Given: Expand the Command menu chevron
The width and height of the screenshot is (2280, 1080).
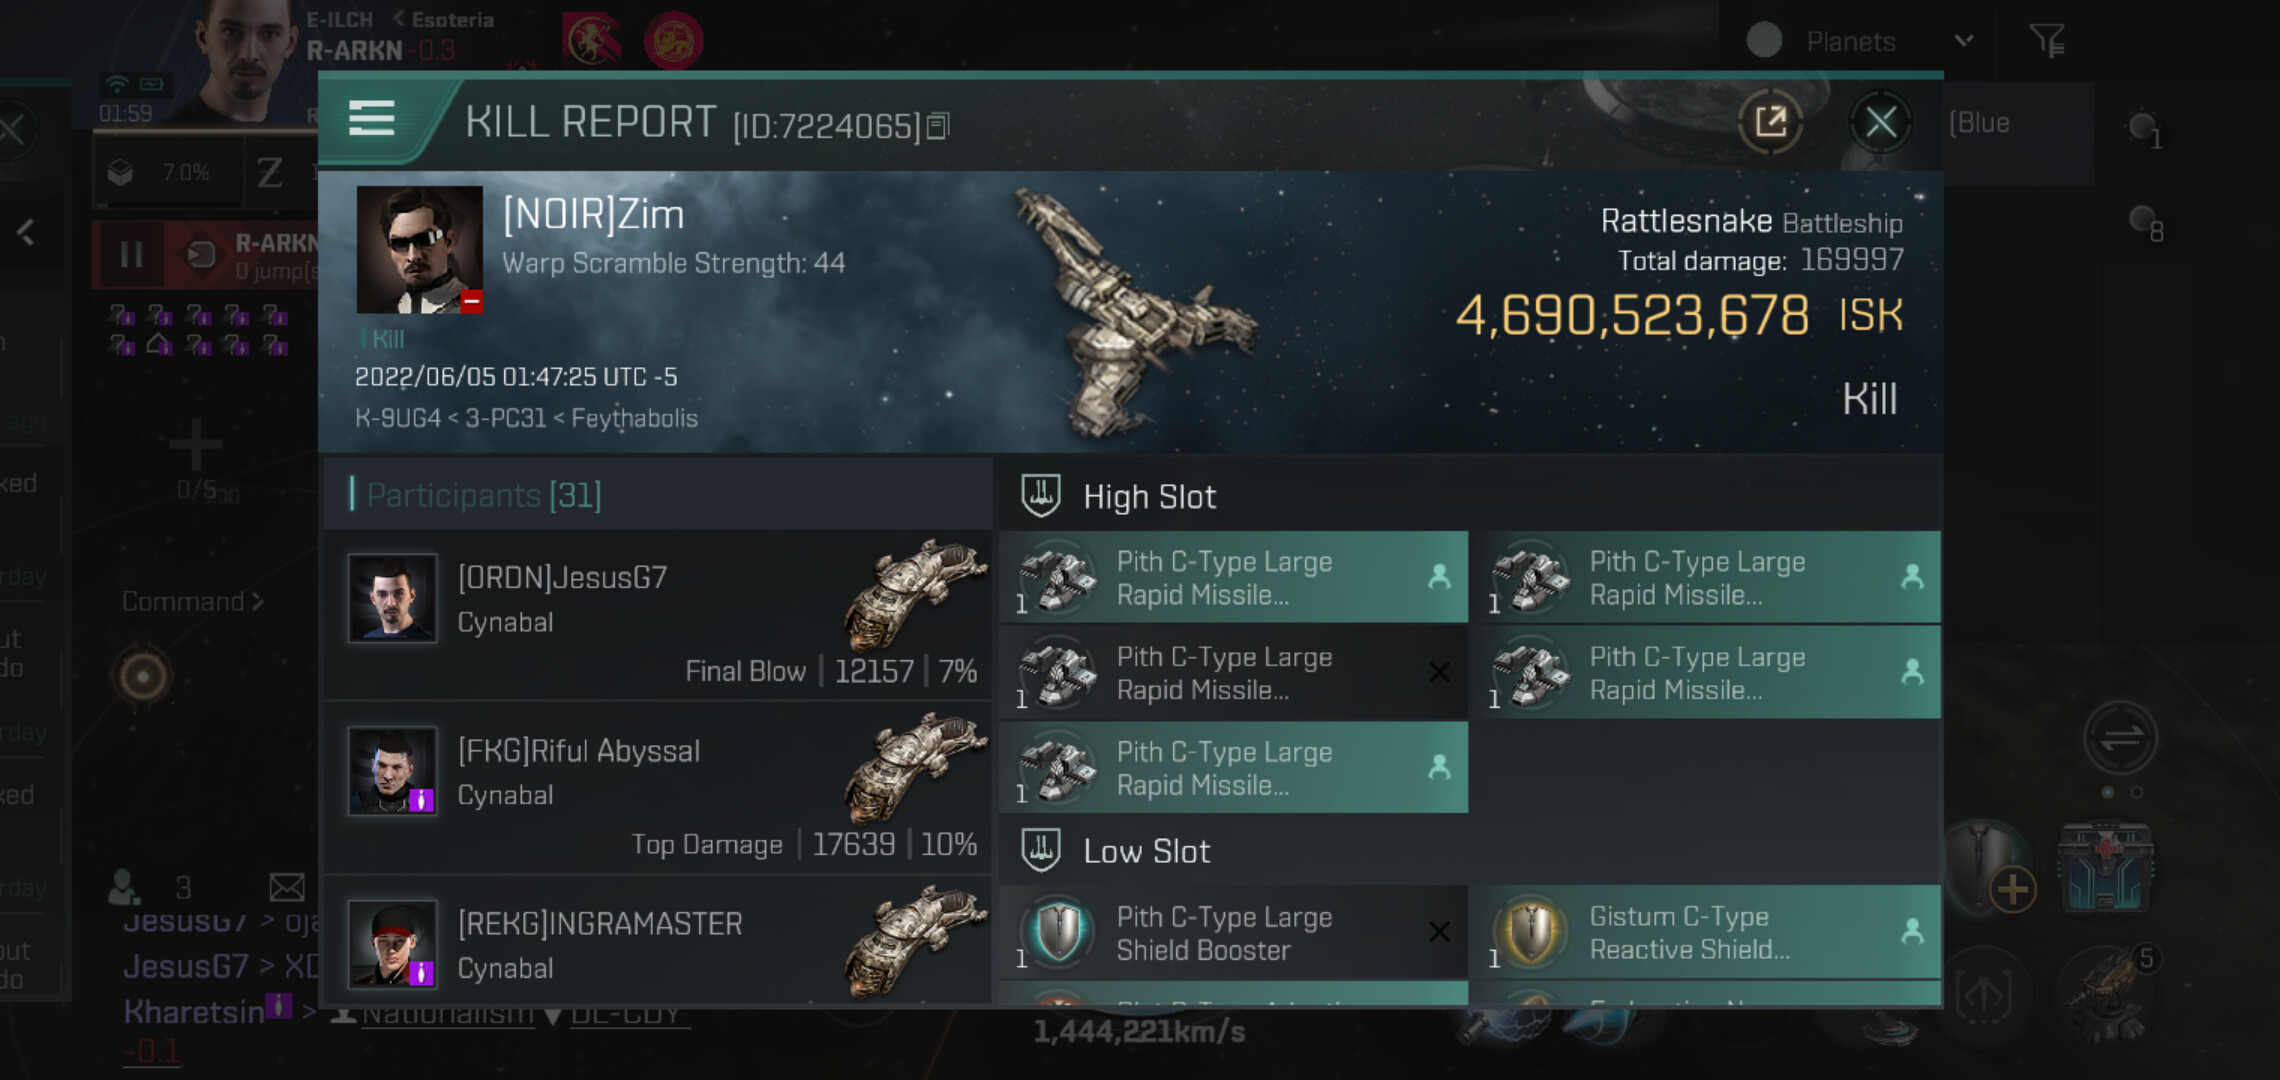Looking at the screenshot, I should click(258, 601).
